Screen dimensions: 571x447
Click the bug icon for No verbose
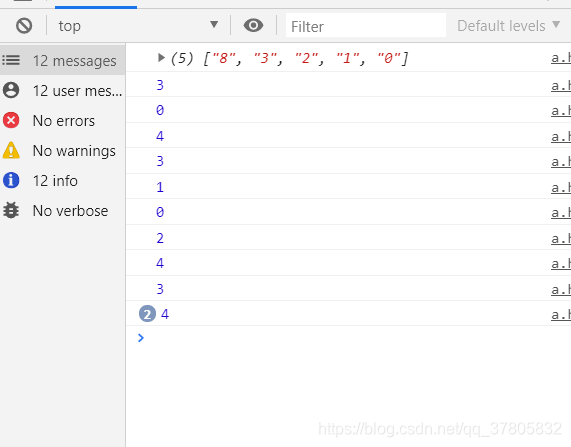tap(11, 210)
